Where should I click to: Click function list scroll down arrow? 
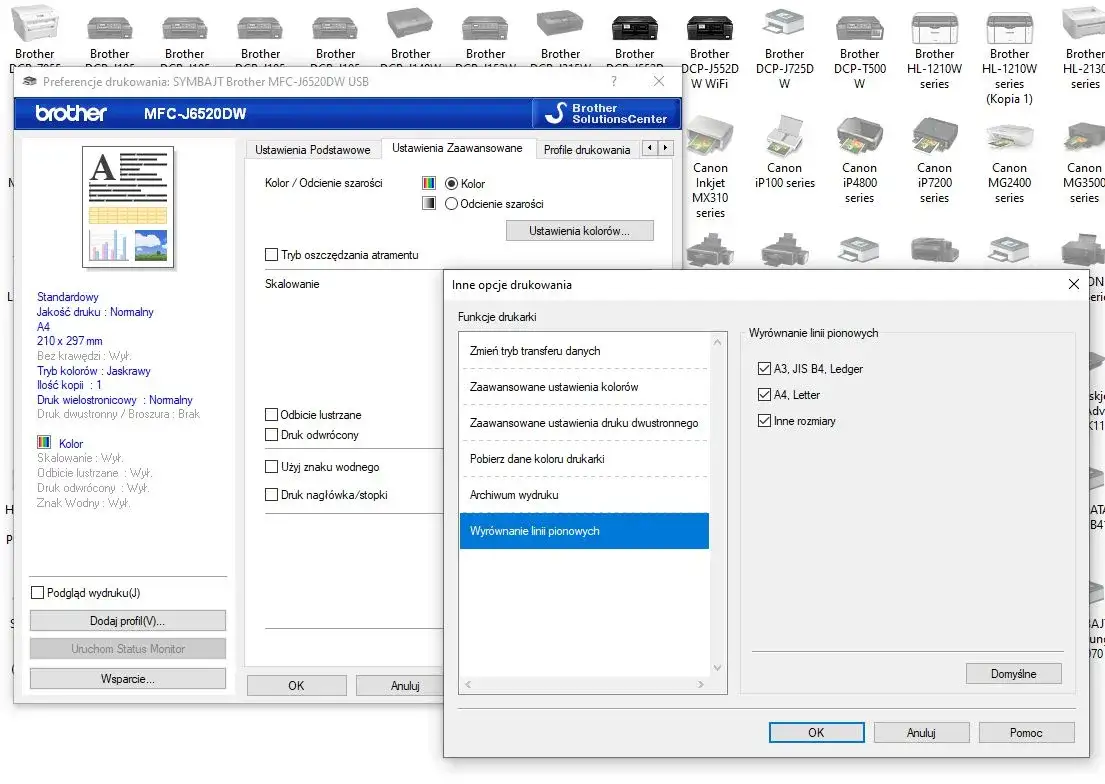(717, 668)
